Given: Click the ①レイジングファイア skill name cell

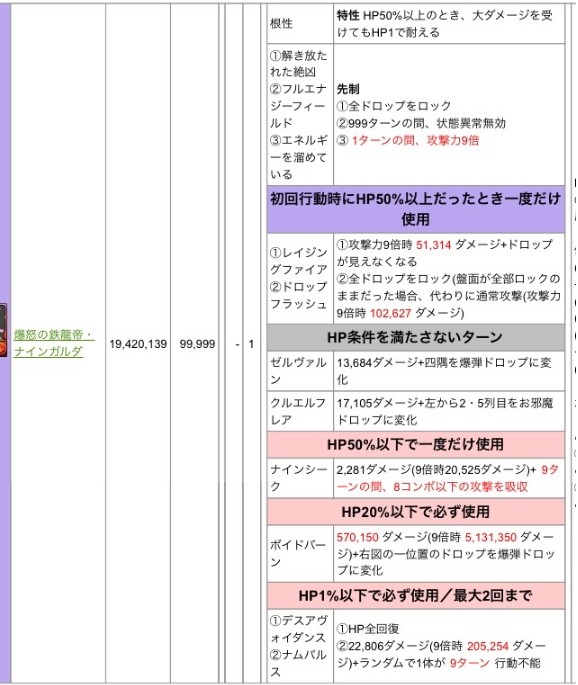Looking at the screenshot, I should [300, 278].
